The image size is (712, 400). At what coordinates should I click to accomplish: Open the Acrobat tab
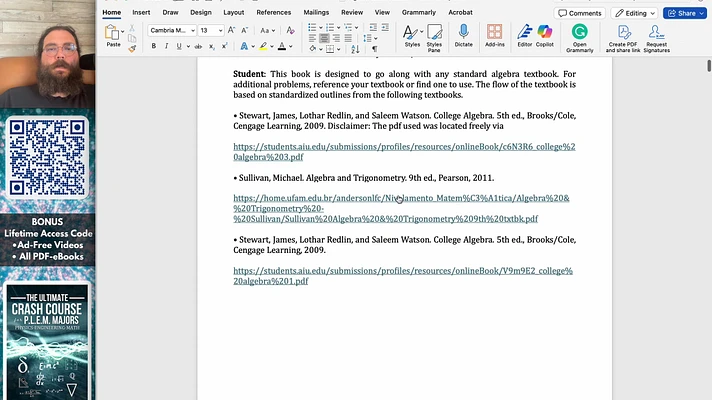click(460, 12)
